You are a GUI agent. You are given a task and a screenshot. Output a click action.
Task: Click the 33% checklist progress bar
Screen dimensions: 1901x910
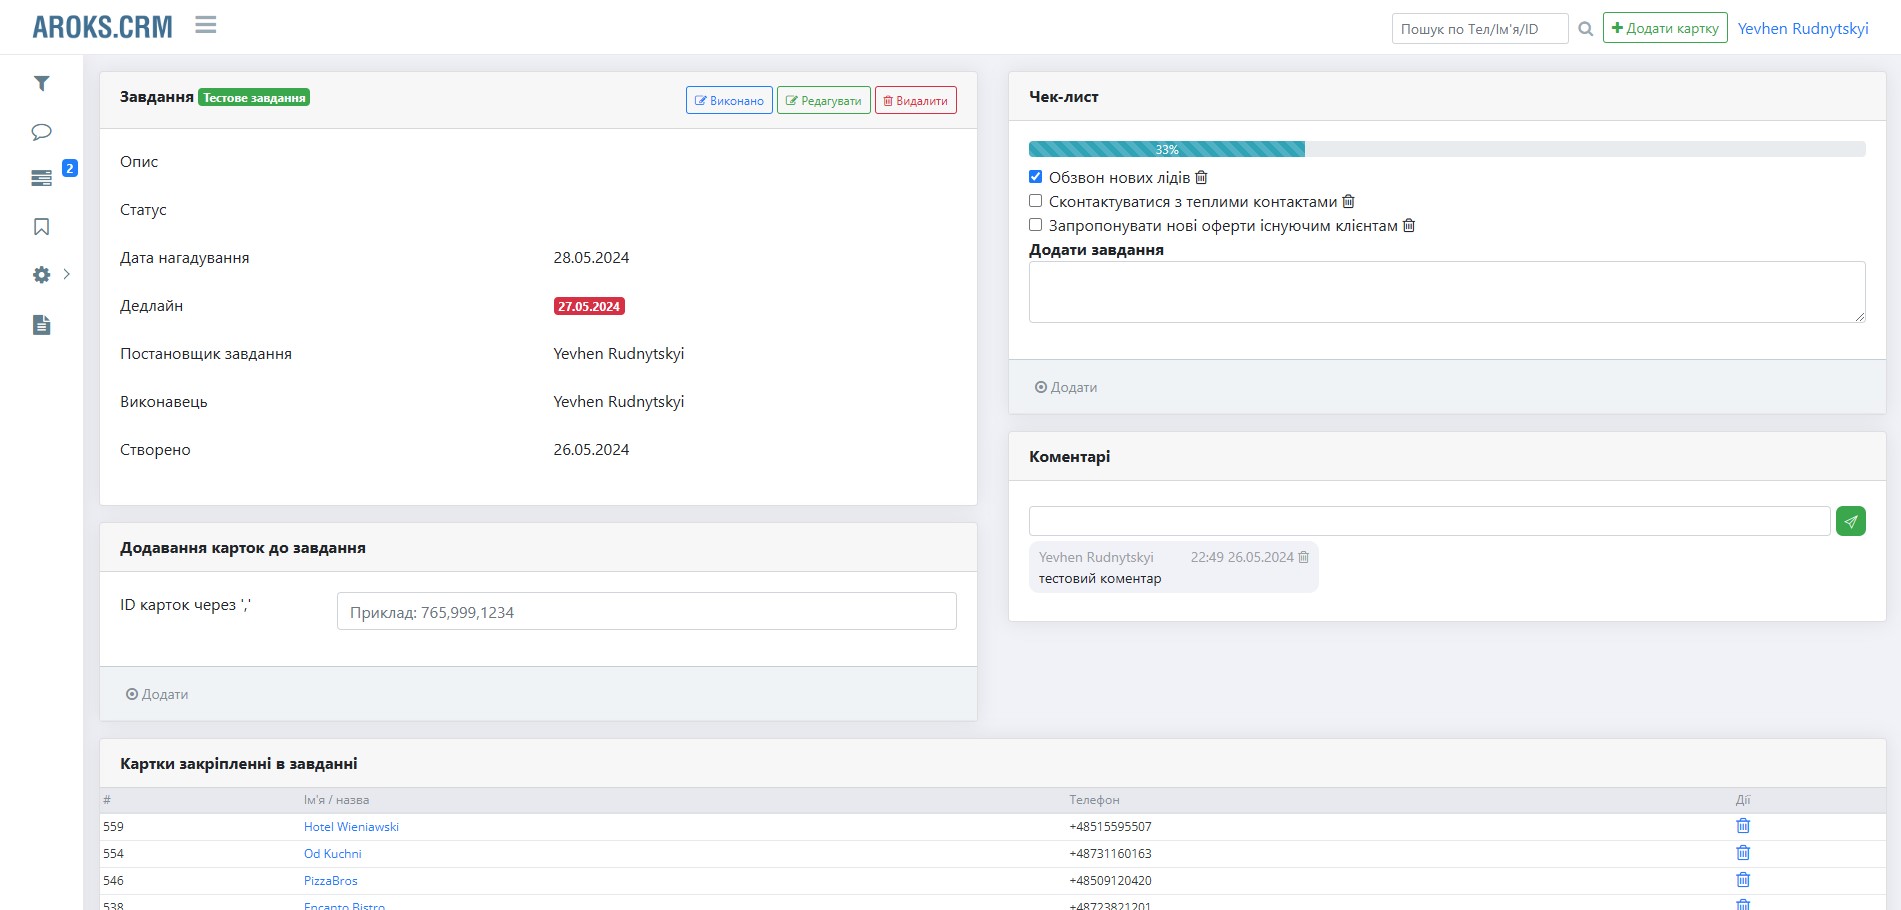1167,149
